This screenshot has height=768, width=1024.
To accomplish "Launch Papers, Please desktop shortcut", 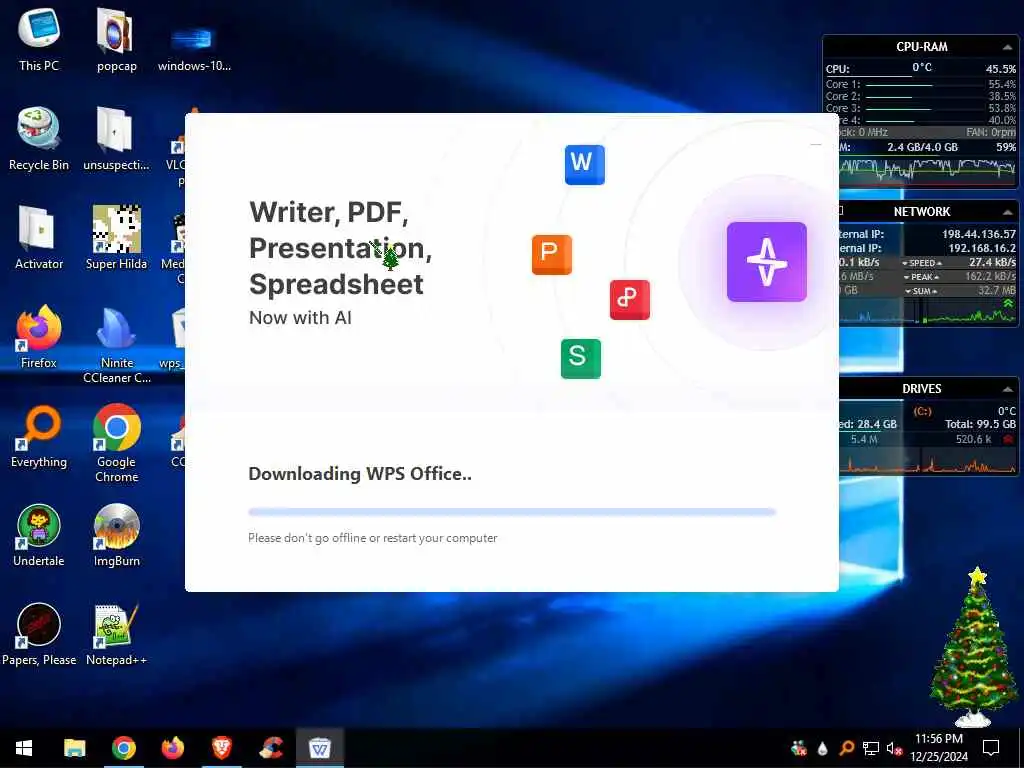I will (x=39, y=635).
